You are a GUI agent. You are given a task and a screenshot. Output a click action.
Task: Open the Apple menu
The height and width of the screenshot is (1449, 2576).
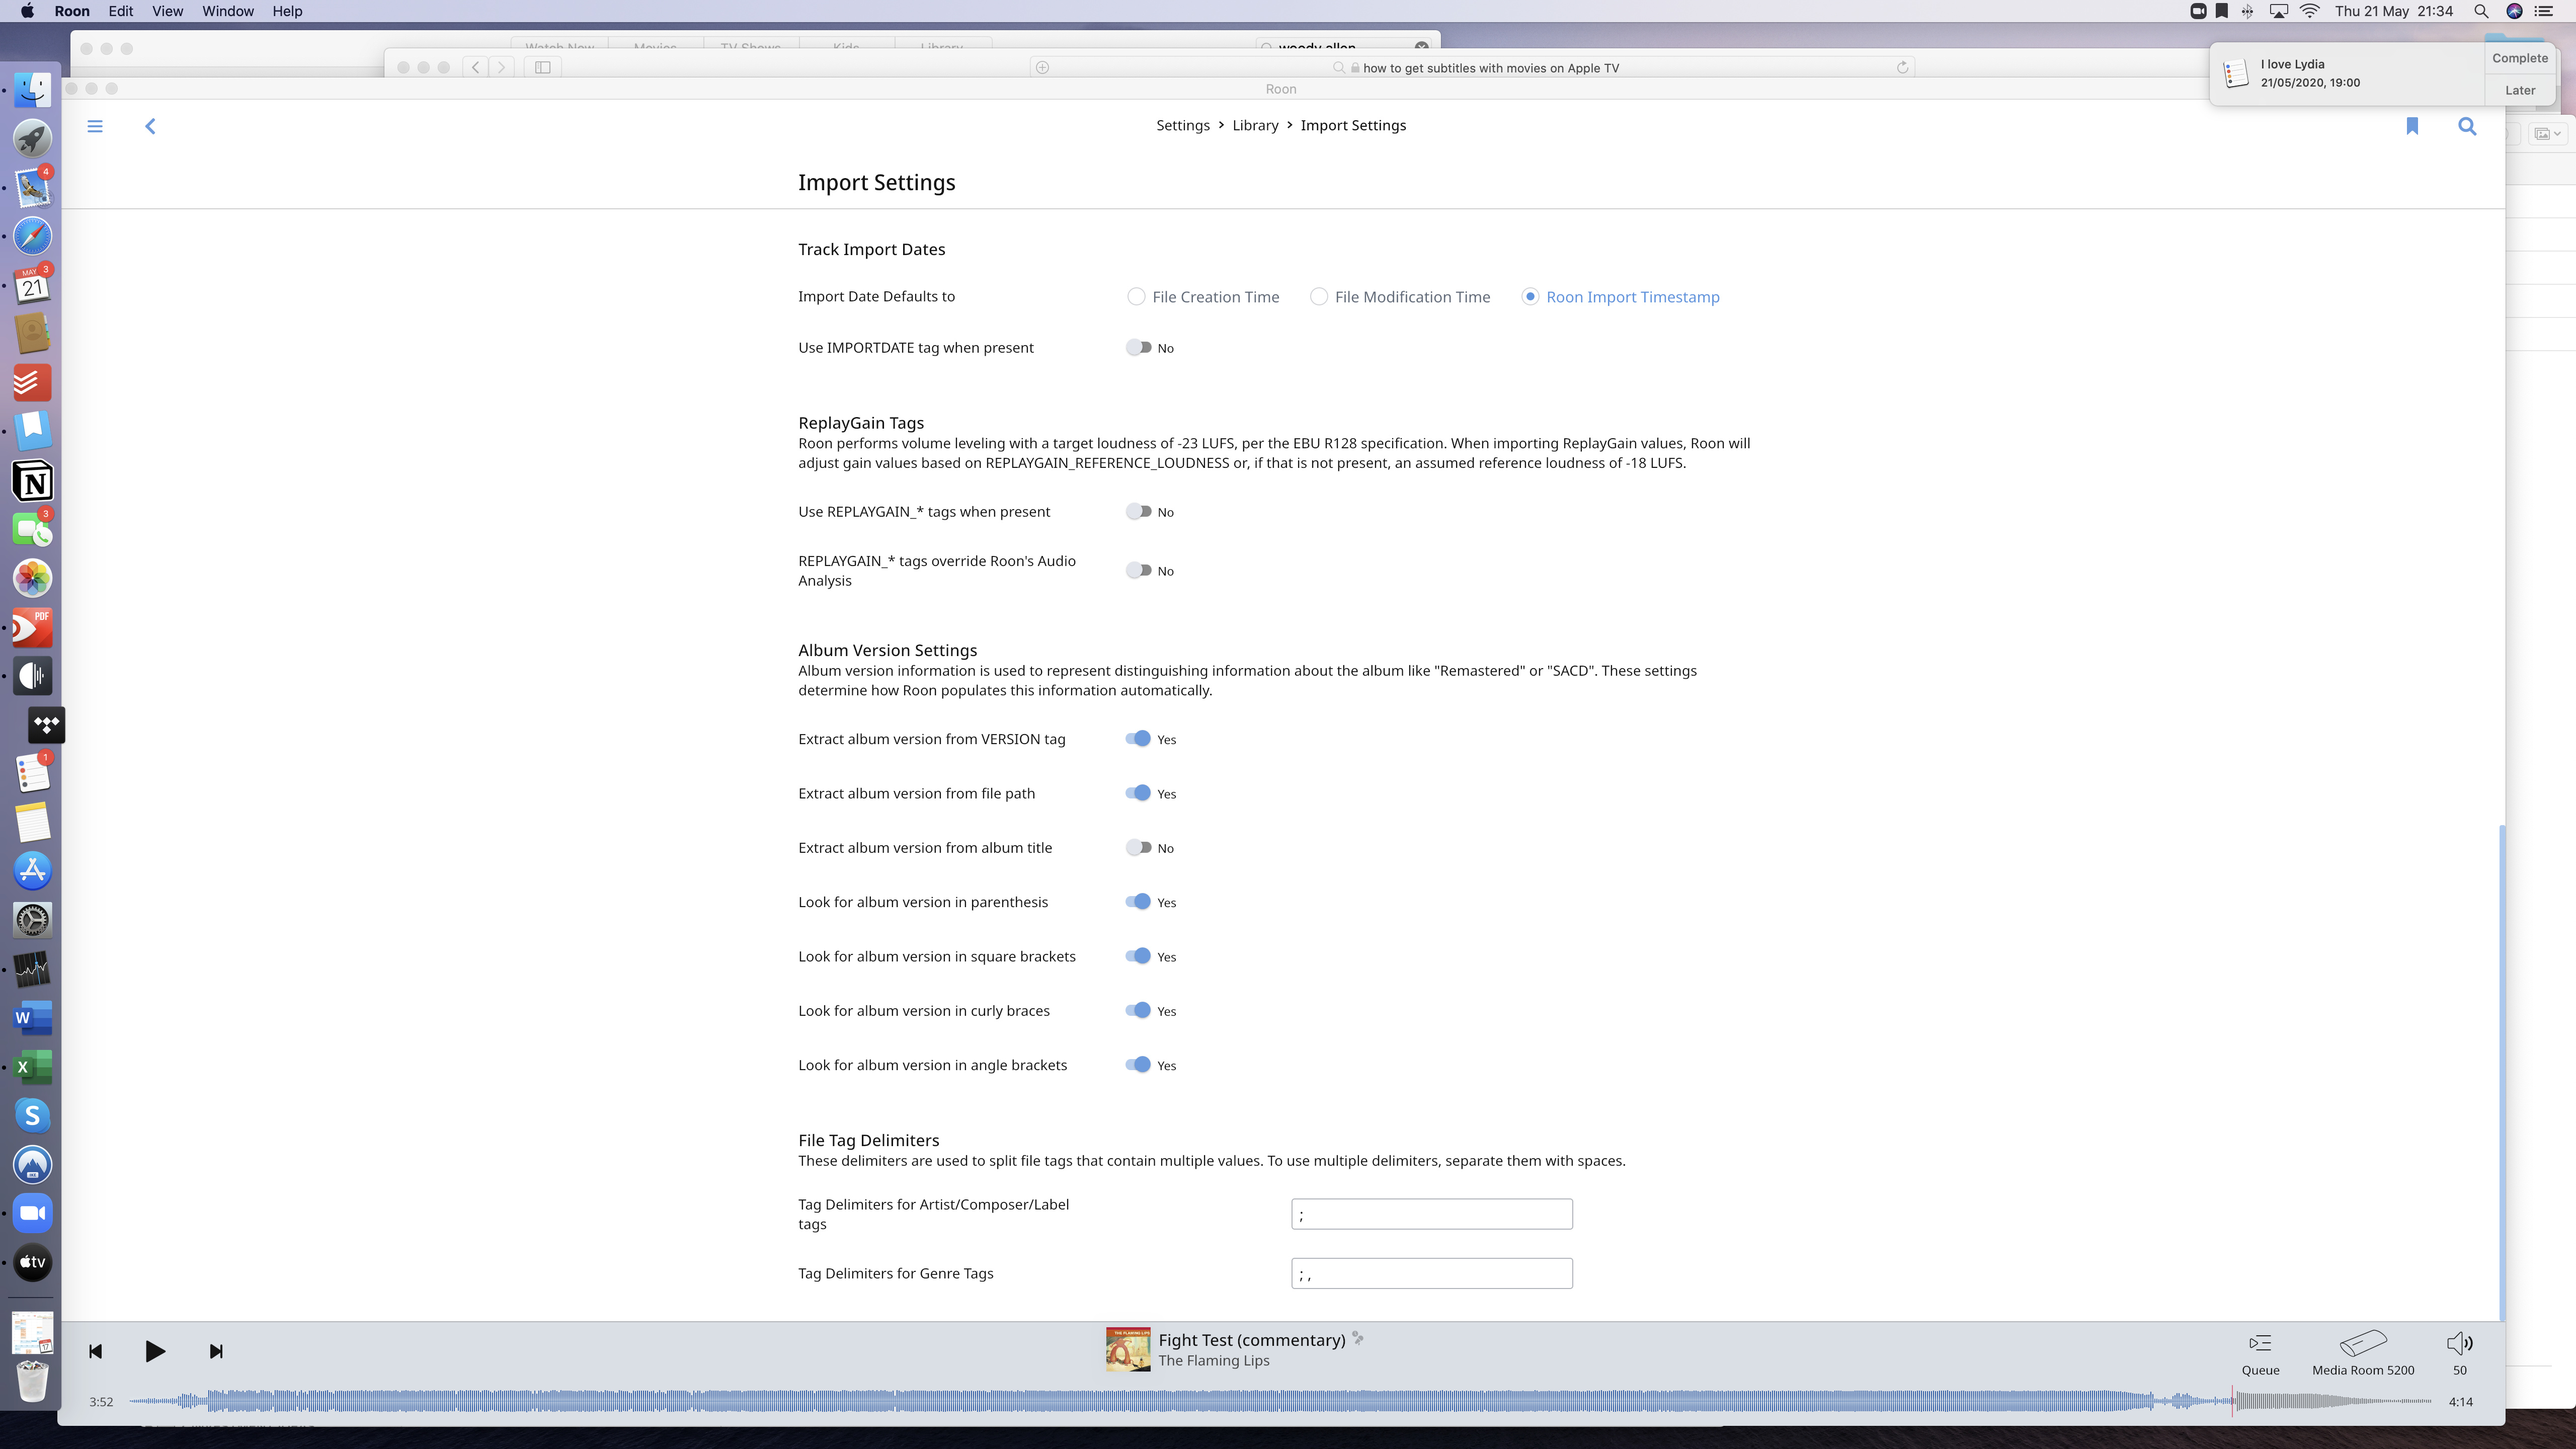[x=27, y=11]
